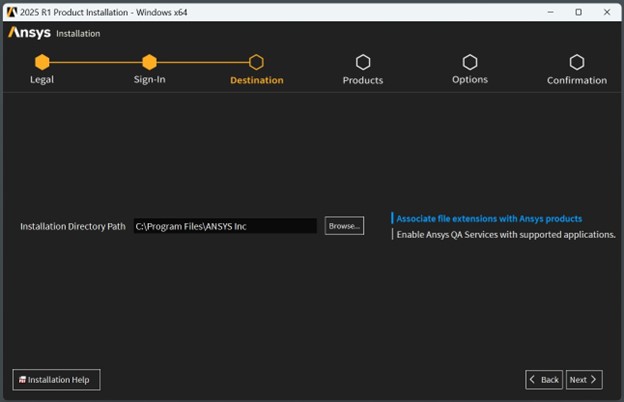624x402 pixels.
Task: Click the Installation text beside Ansys logo
Action: click(78, 33)
